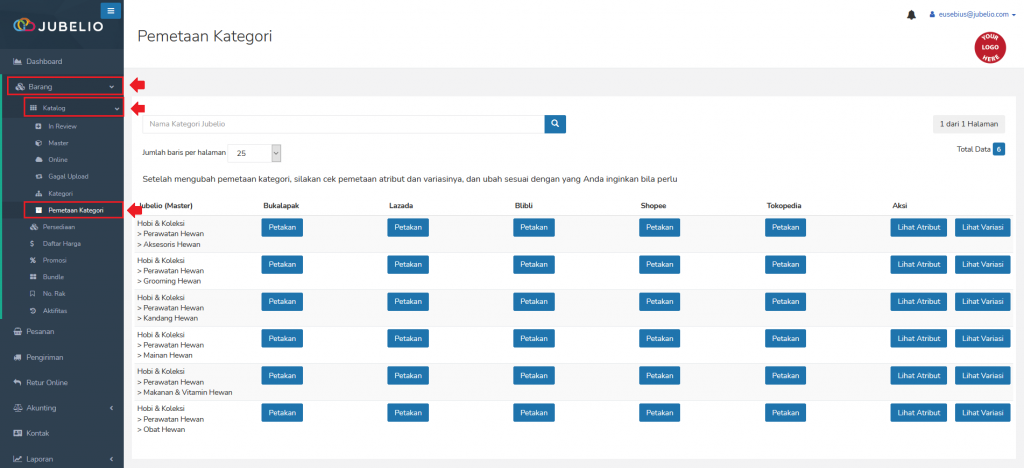Click the "> Obat Hewan" category text
This screenshot has width=1024, height=468.
[161, 429]
